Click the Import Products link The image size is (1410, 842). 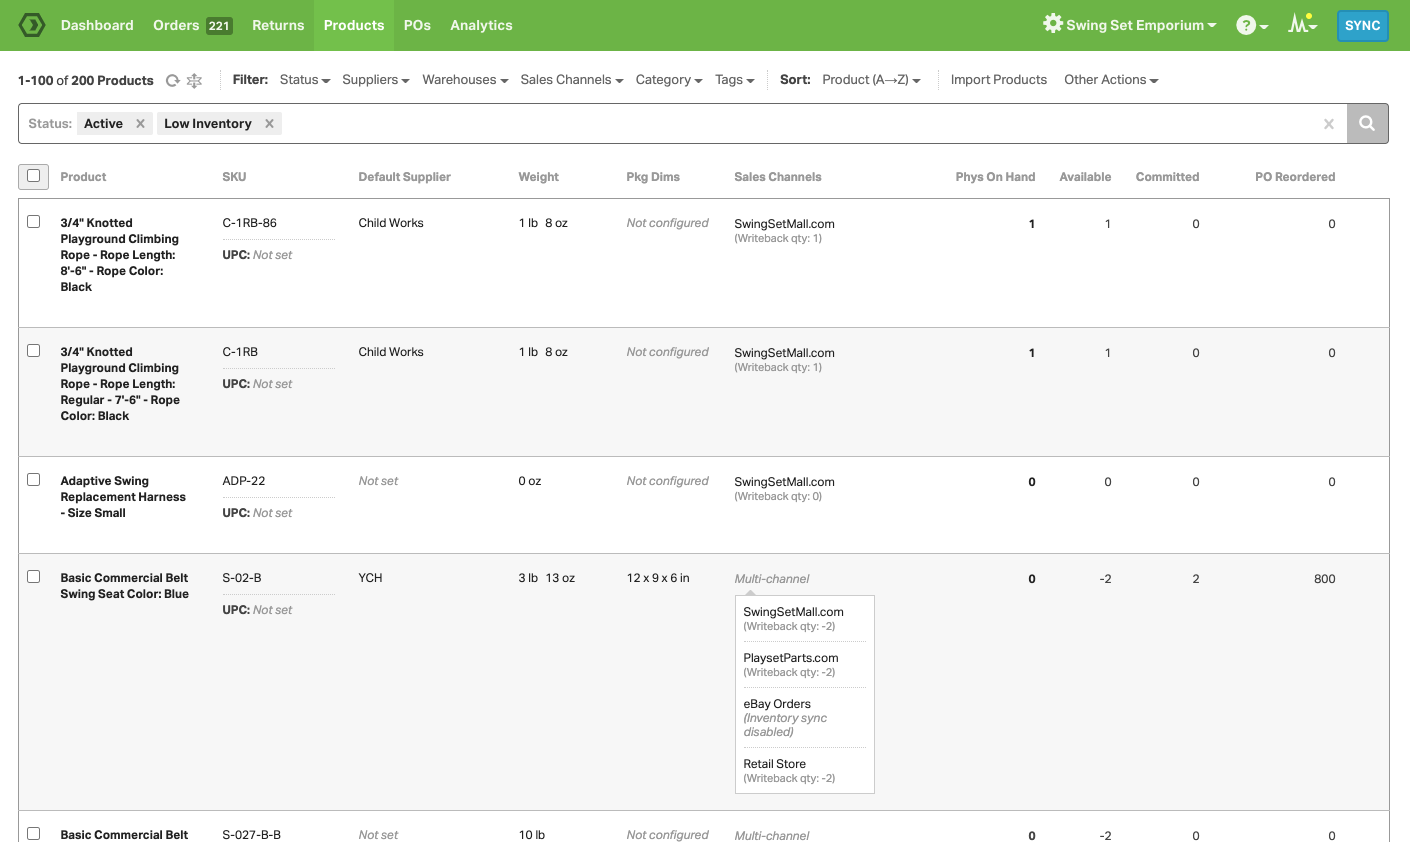999,79
